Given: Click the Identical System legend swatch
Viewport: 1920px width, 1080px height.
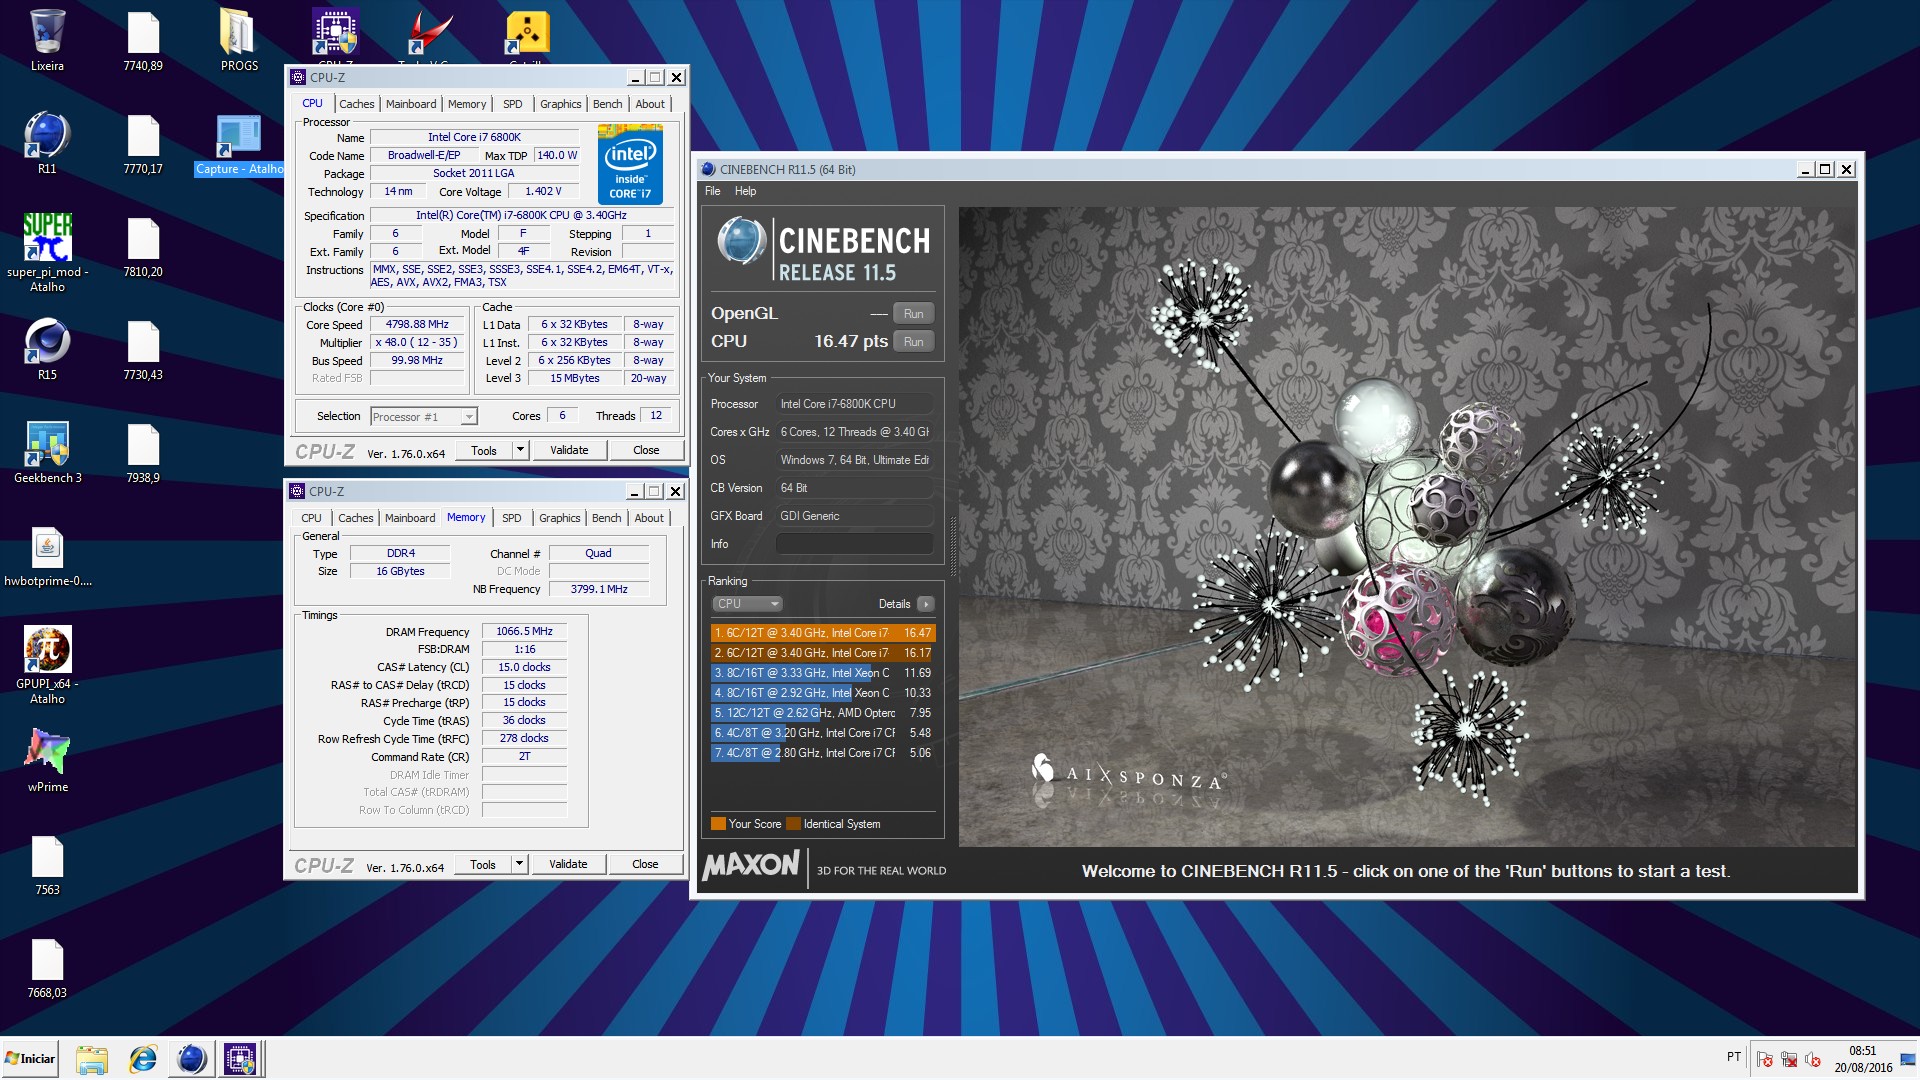Looking at the screenshot, I should tap(794, 824).
